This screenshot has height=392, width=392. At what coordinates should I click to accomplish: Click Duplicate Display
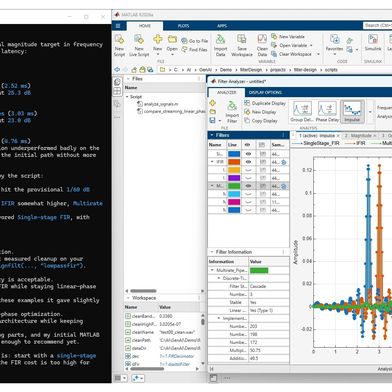click(x=265, y=103)
